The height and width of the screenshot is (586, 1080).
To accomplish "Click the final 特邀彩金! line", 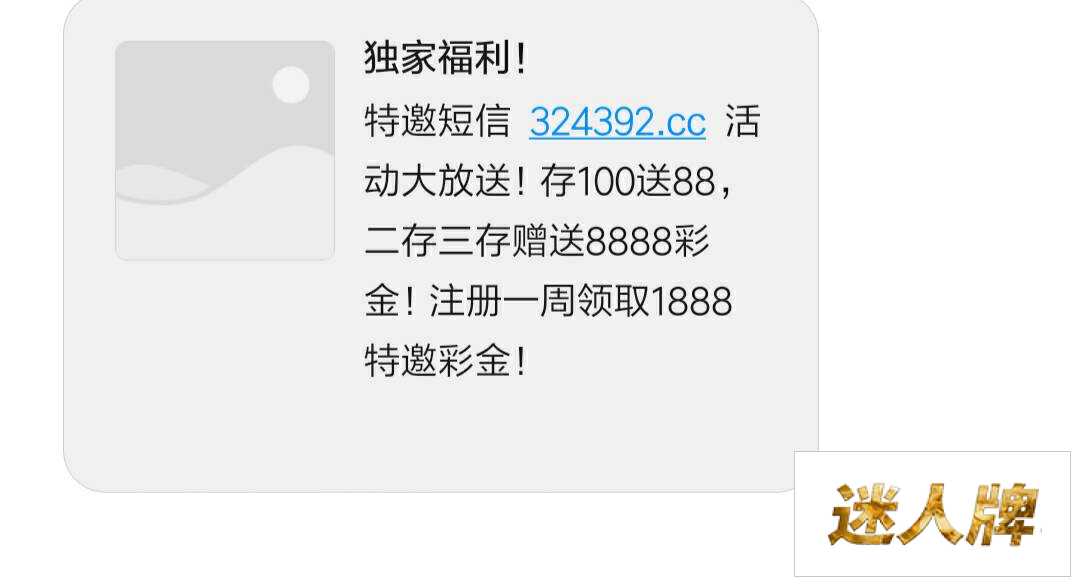I will click(x=446, y=361).
